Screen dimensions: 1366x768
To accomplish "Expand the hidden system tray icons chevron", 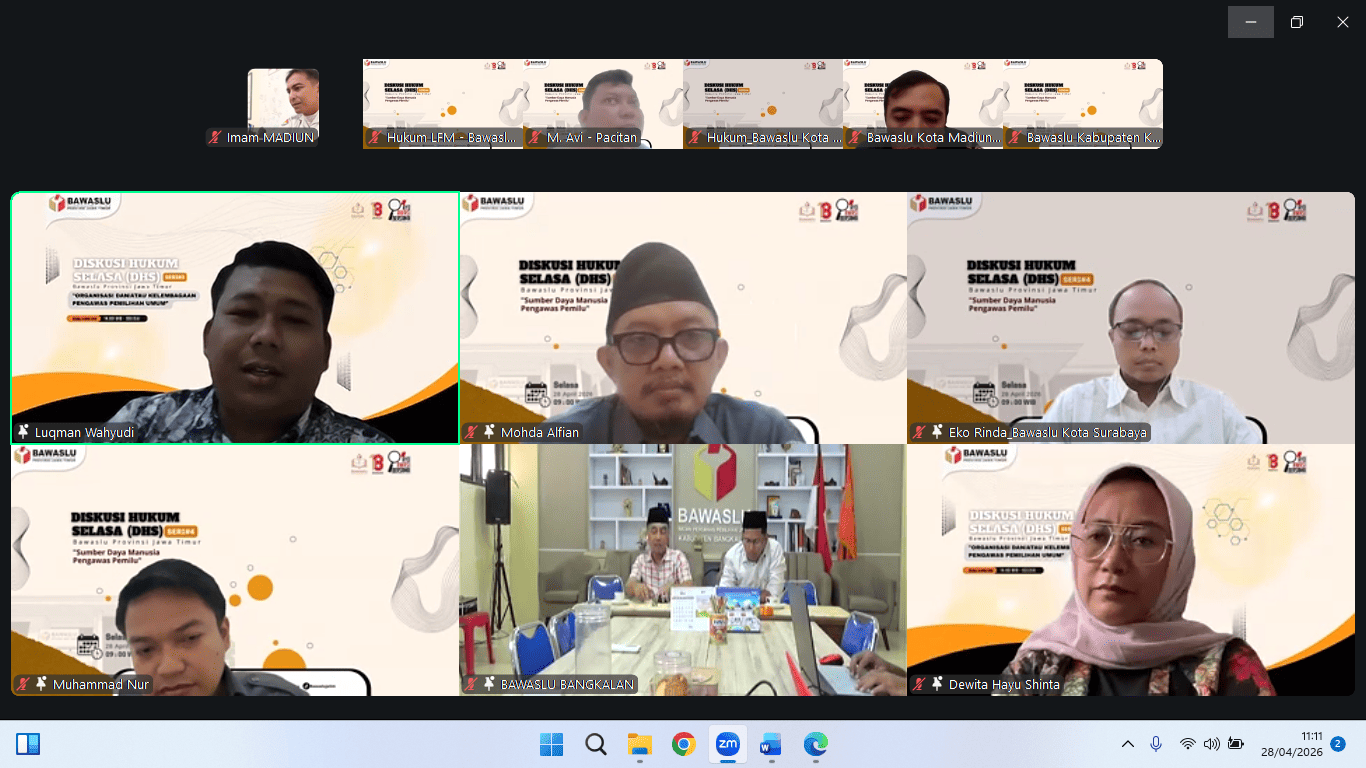I will point(1128,744).
